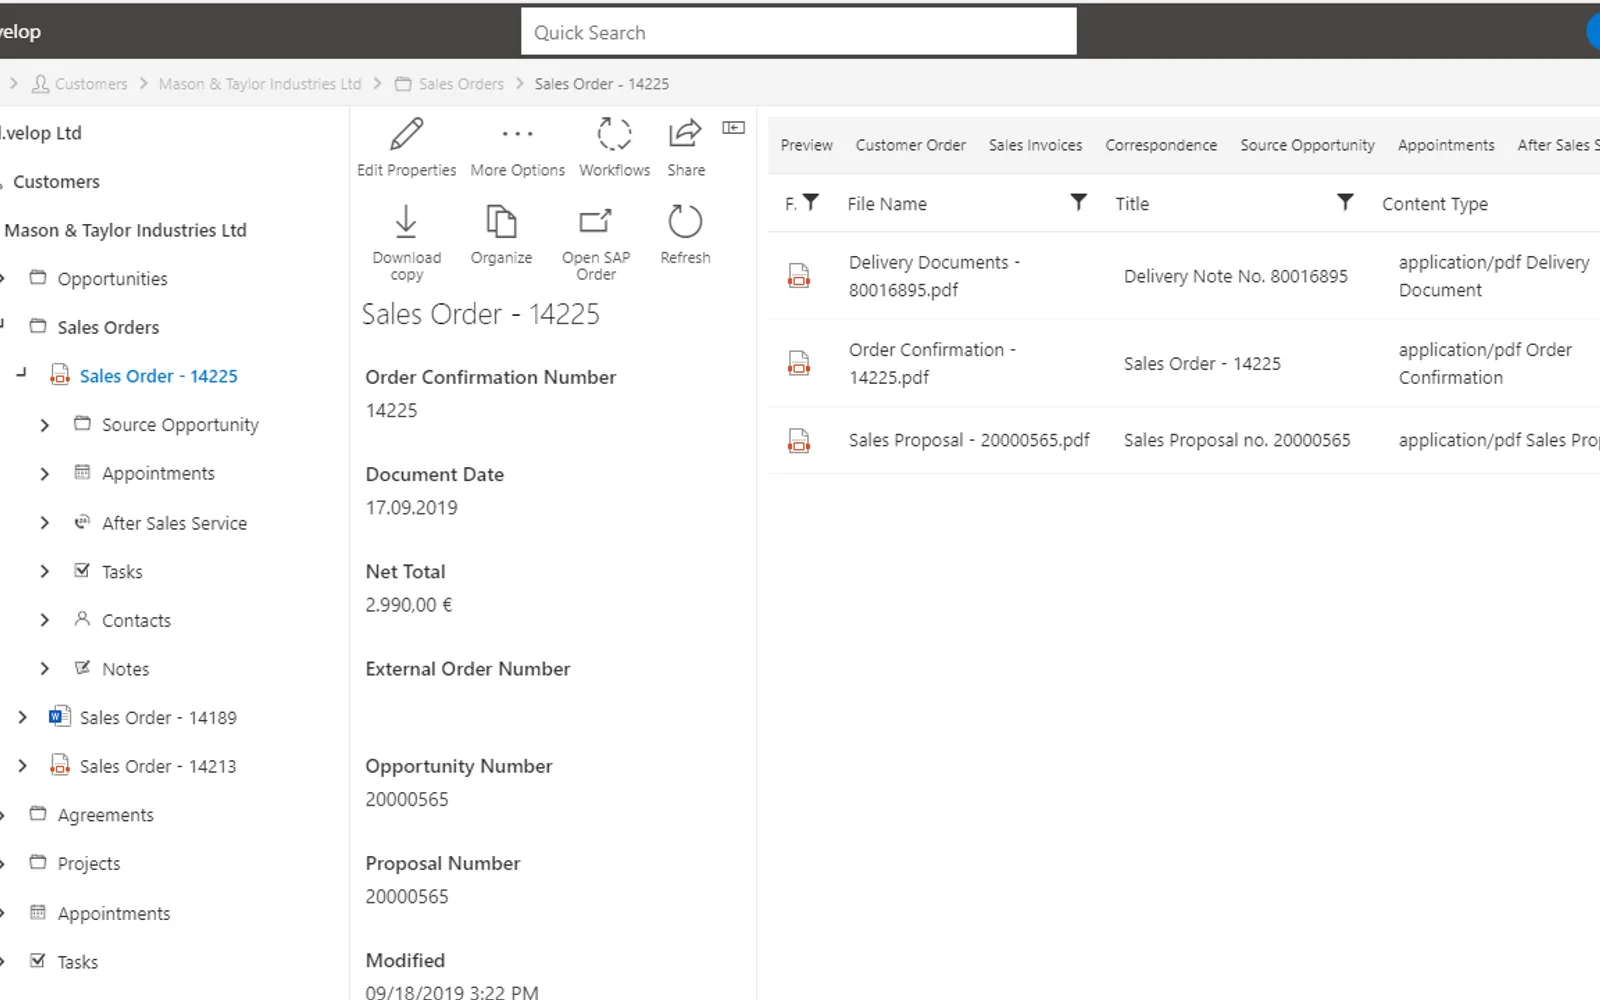
Task: Click the Quick Search field
Action: 798,32
